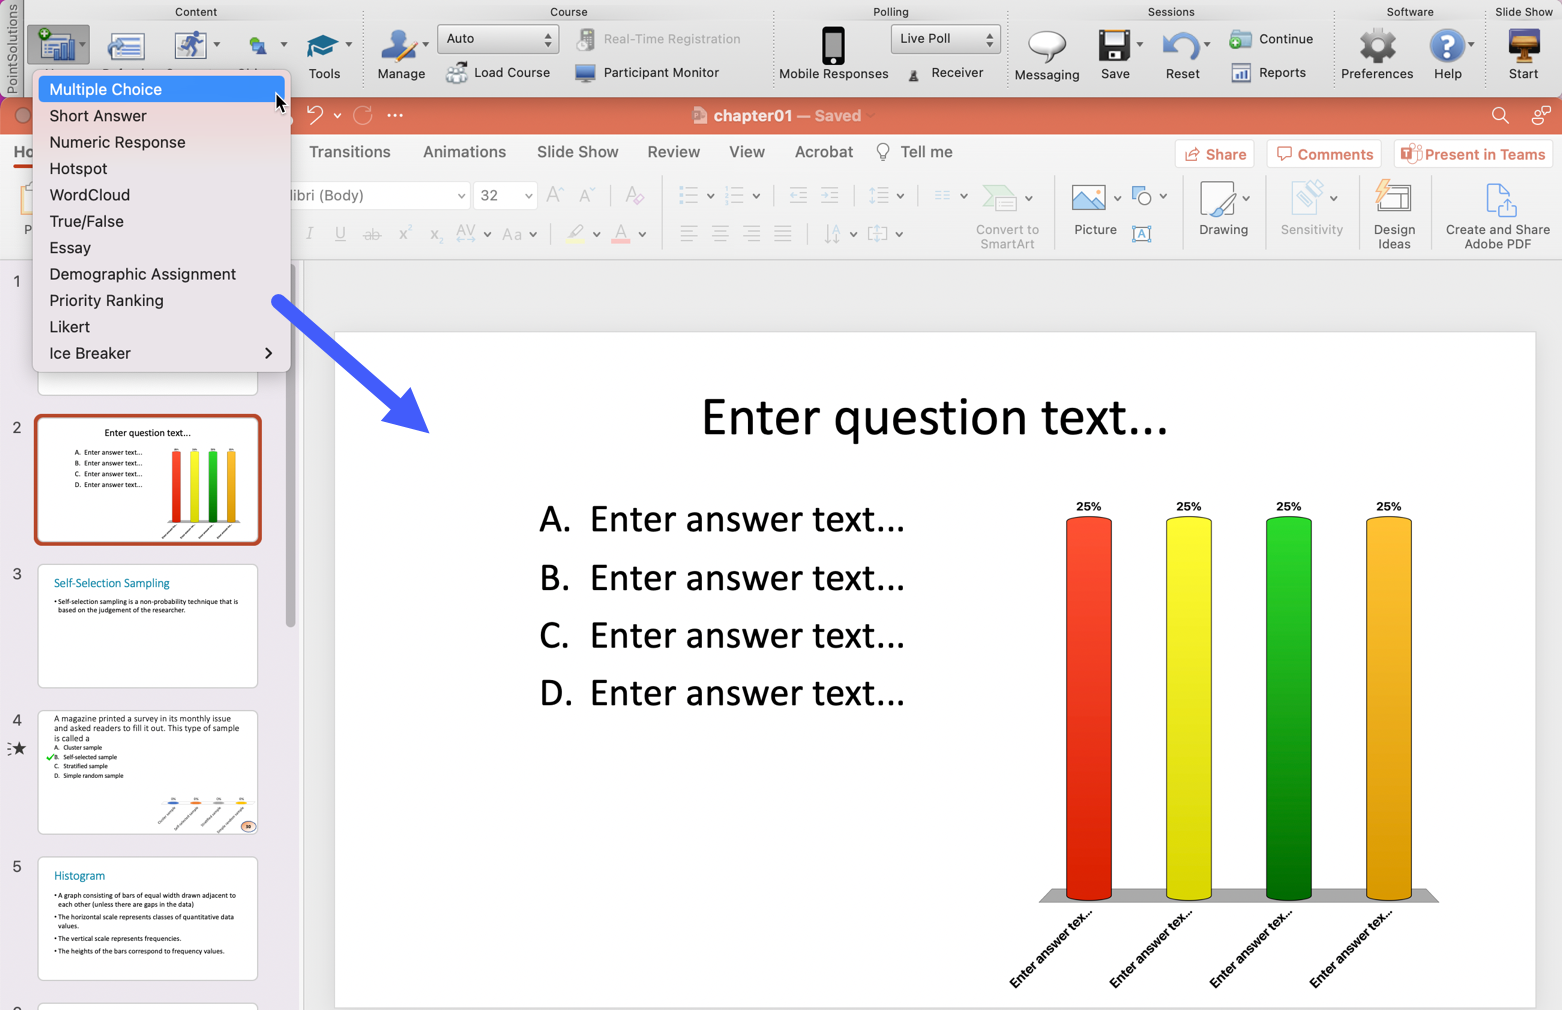Click the more options ellipsis in title bar
The image size is (1562, 1010).
click(x=395, y=116)
